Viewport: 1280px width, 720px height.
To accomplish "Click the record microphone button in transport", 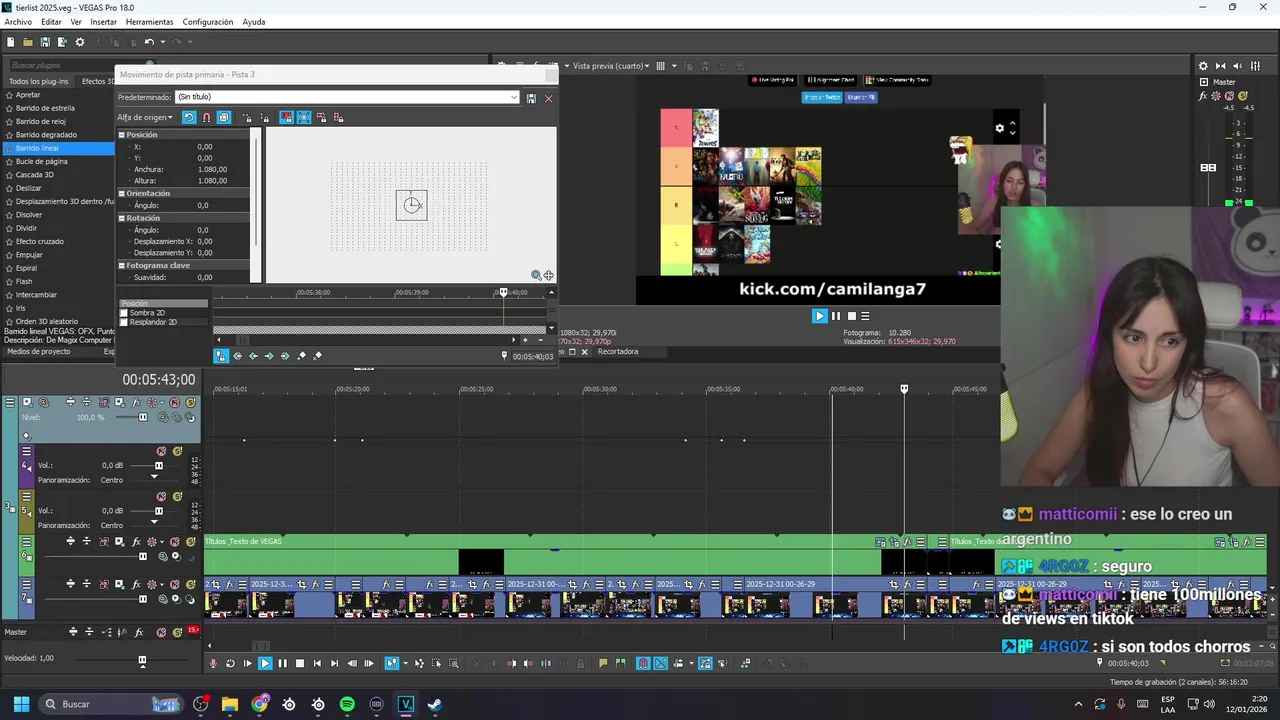I will (x=213, y=663).
